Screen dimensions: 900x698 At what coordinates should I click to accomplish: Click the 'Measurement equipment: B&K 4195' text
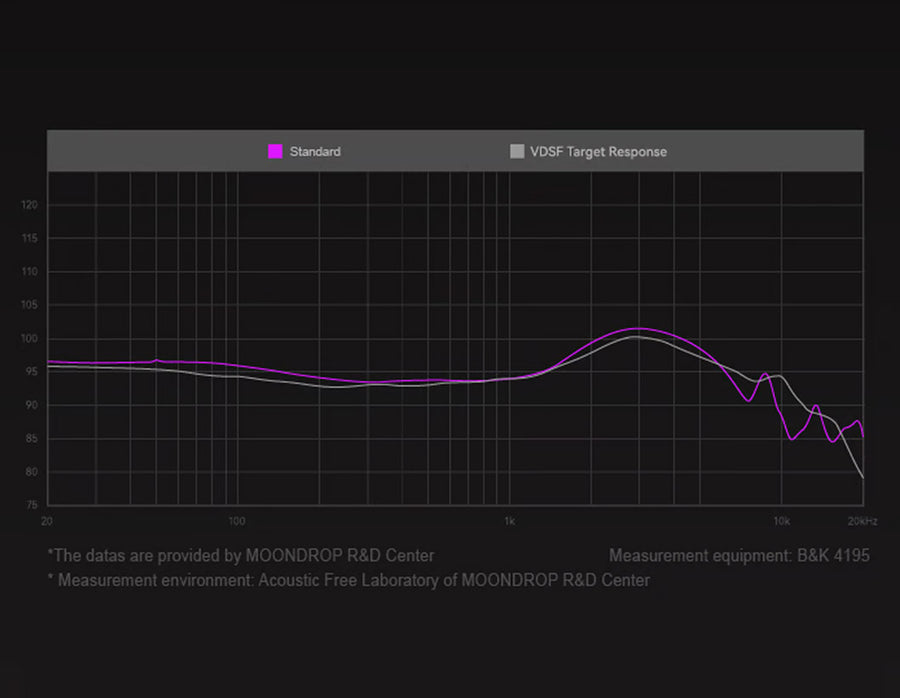(738, 556)
